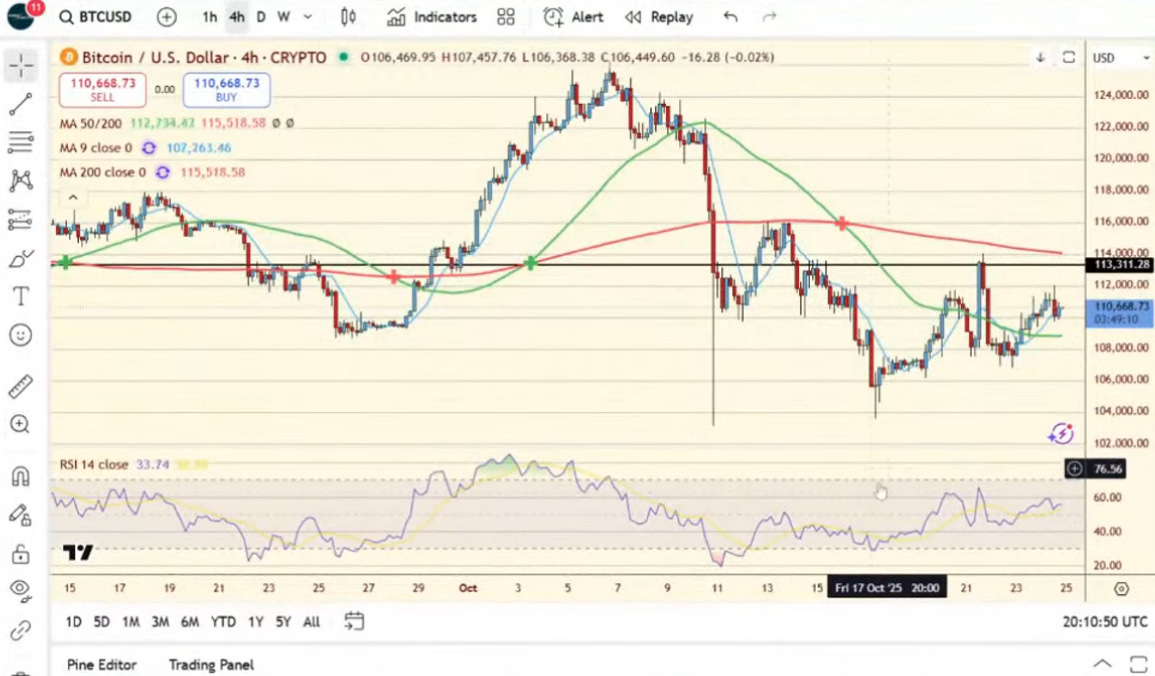Open the USD currency dropdown

(1120, 58)
